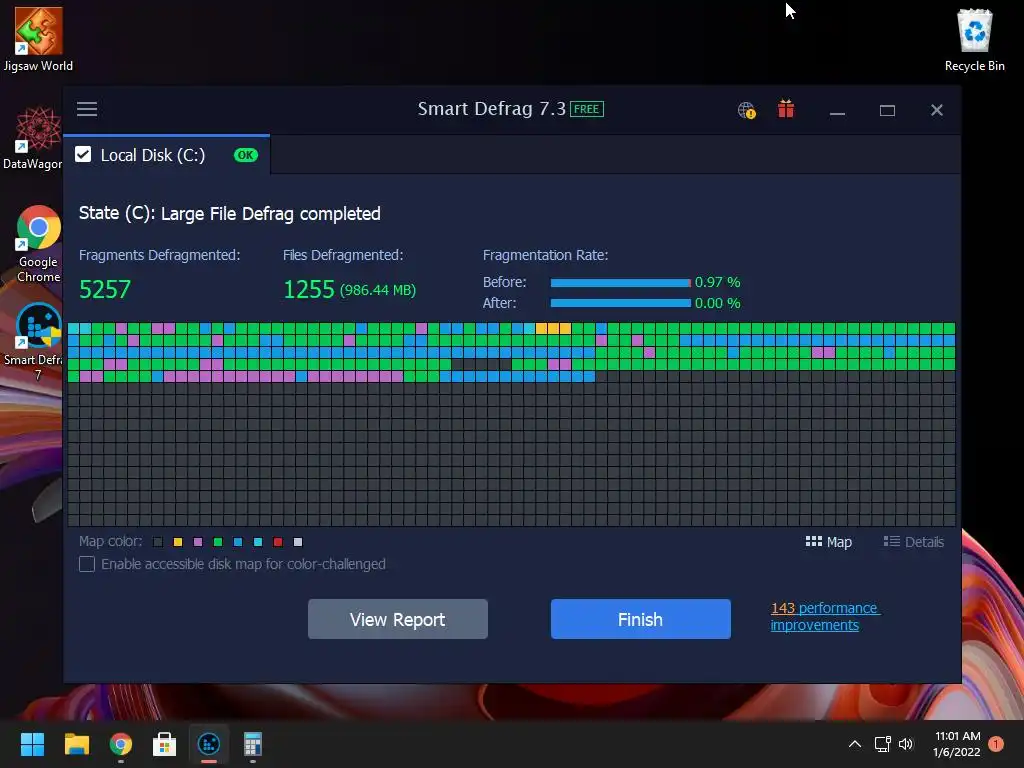Viewport: 1024px width, 768px height.
Task: Open File Explorer from the taskbar
Action: point(76,744)
